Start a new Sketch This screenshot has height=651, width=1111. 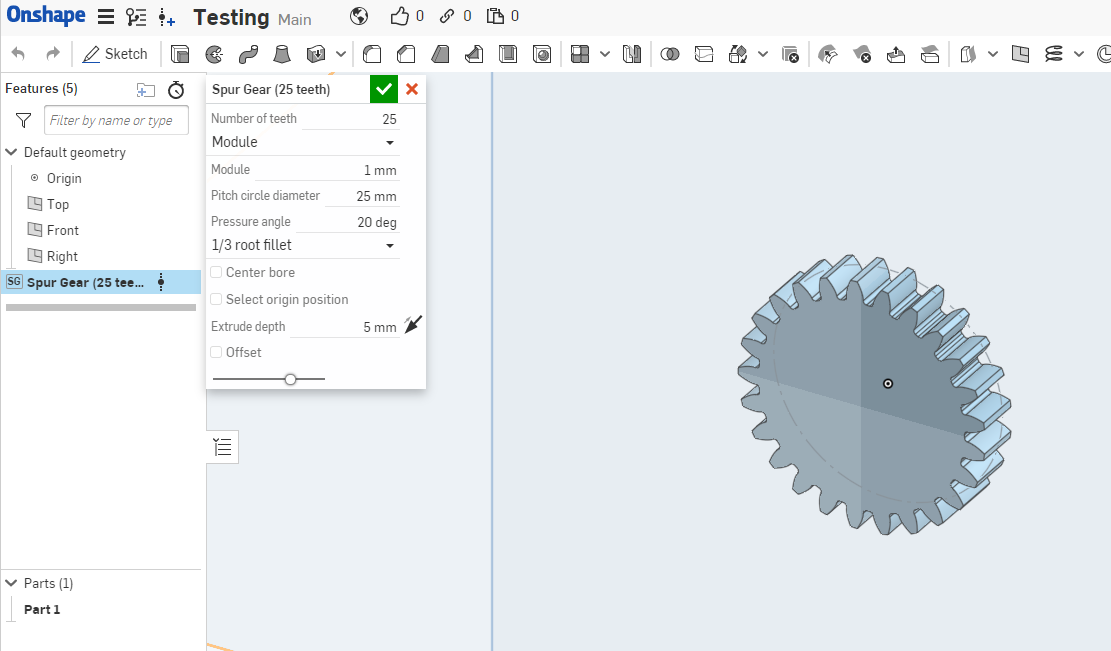click(x=115, y=54)
